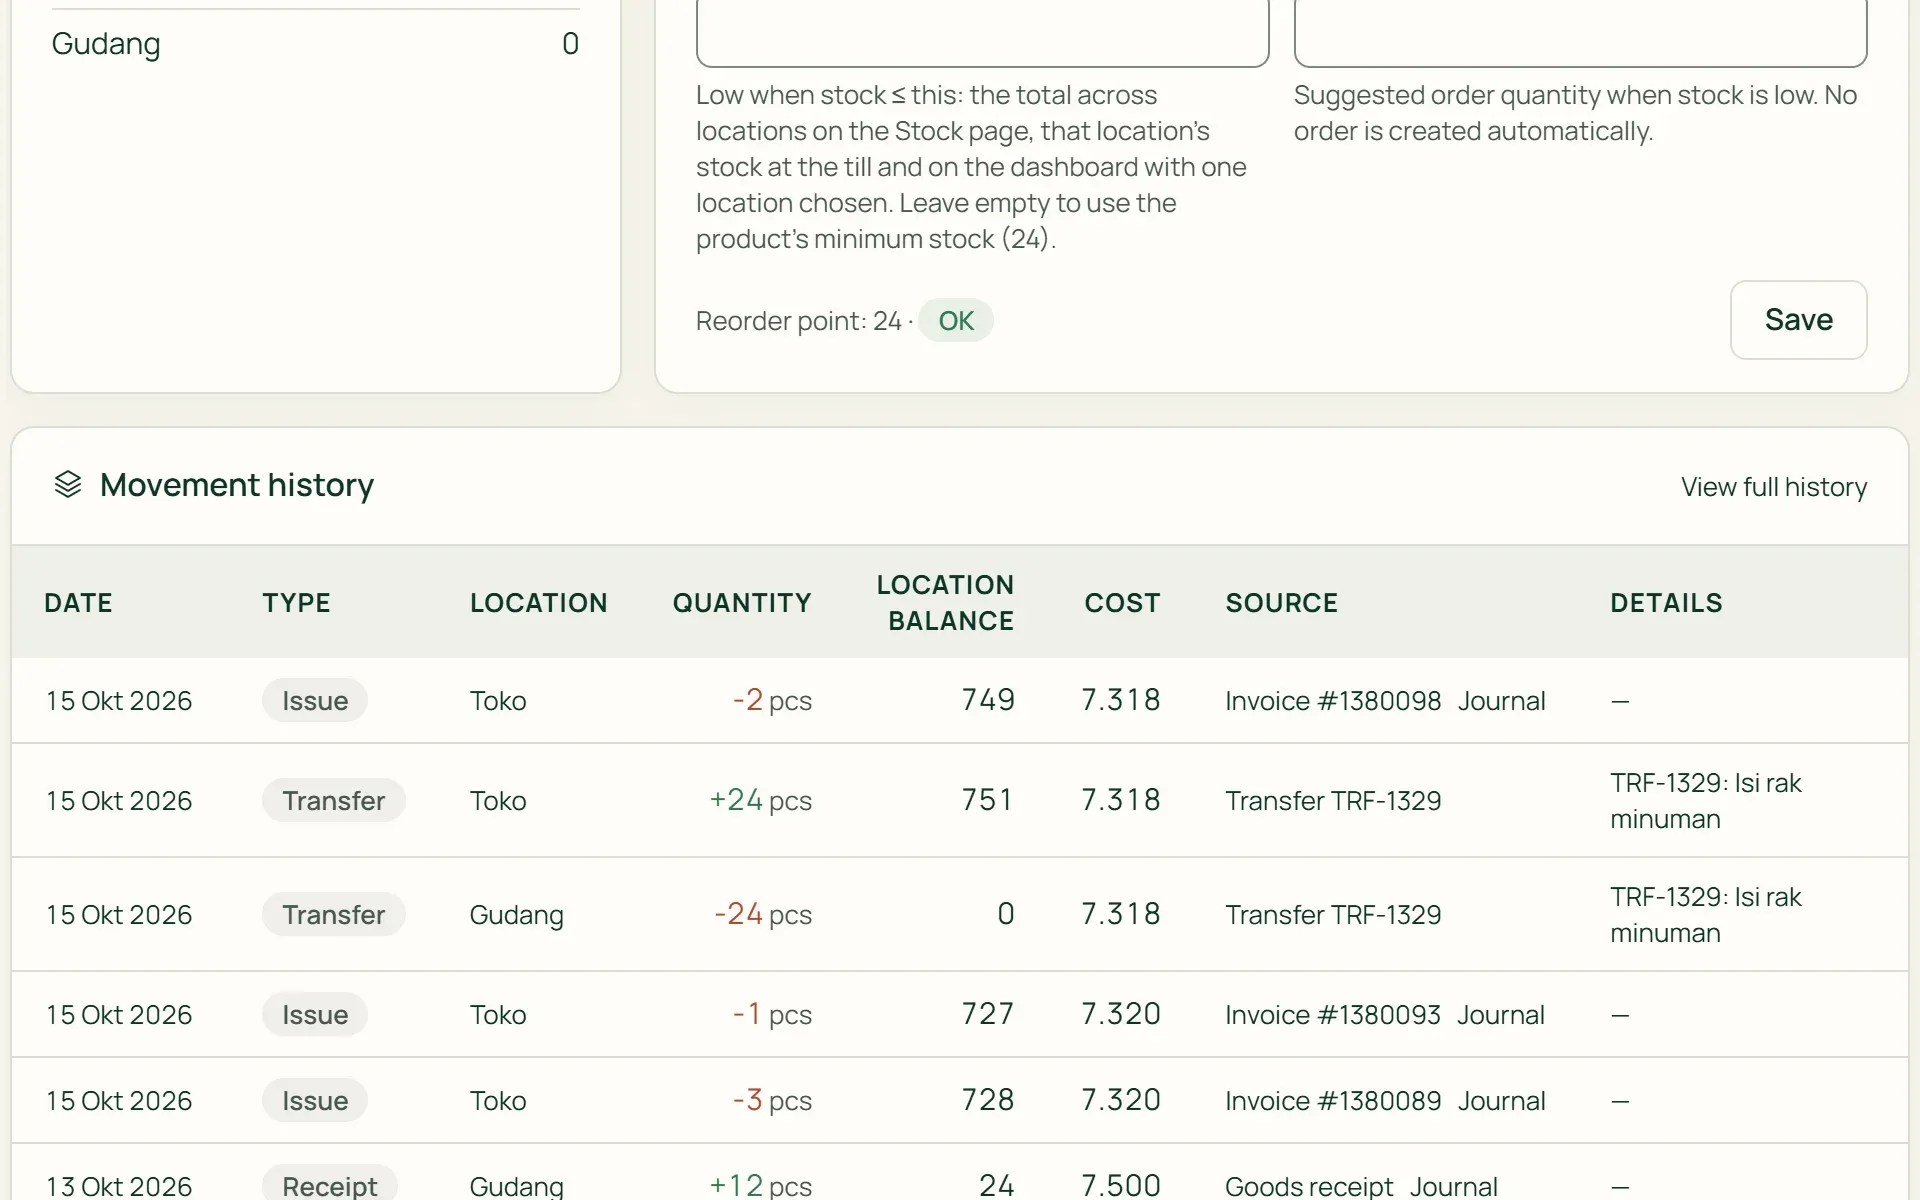The height and width of the screenshot is (1200, 1920).
Task: Open Journal link for Goods receipt
Action: (1453, 1187)
